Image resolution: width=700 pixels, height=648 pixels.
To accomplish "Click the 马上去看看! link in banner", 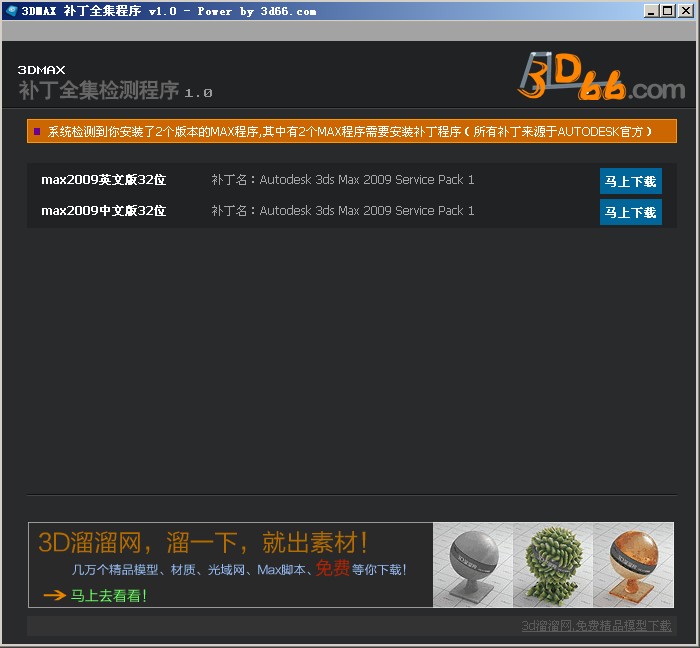I will tap(108, 595).
